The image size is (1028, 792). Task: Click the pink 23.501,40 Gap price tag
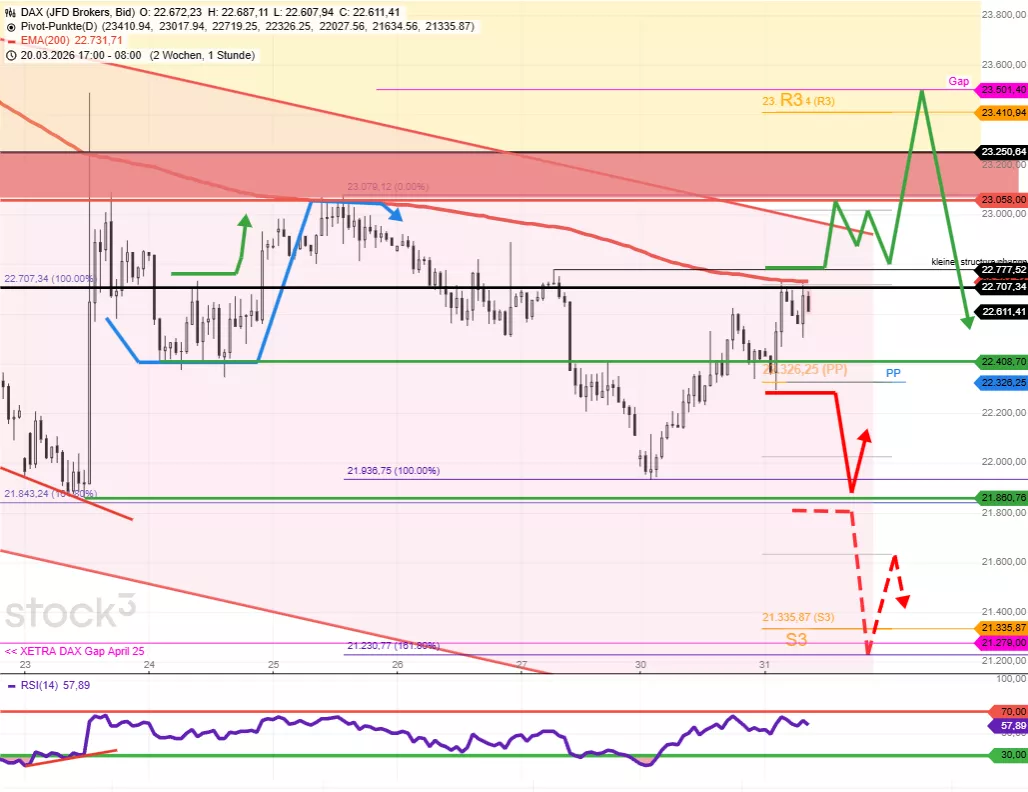(1001, 90)
